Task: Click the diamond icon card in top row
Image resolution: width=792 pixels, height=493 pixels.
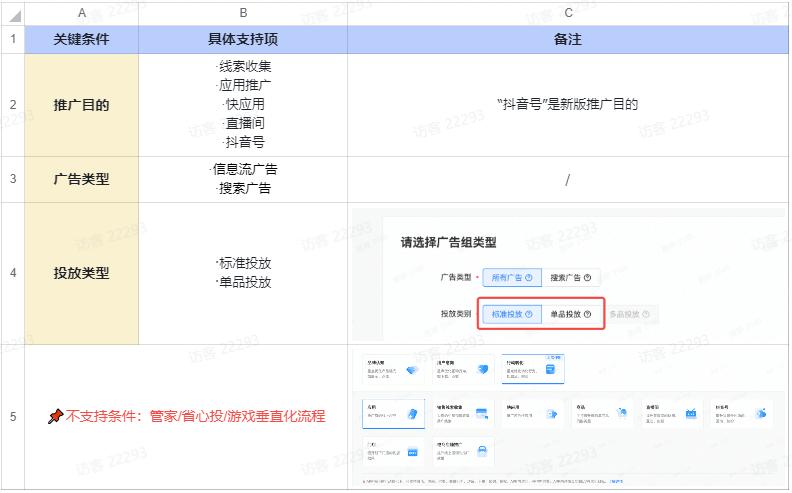Action: click(393, 369)
